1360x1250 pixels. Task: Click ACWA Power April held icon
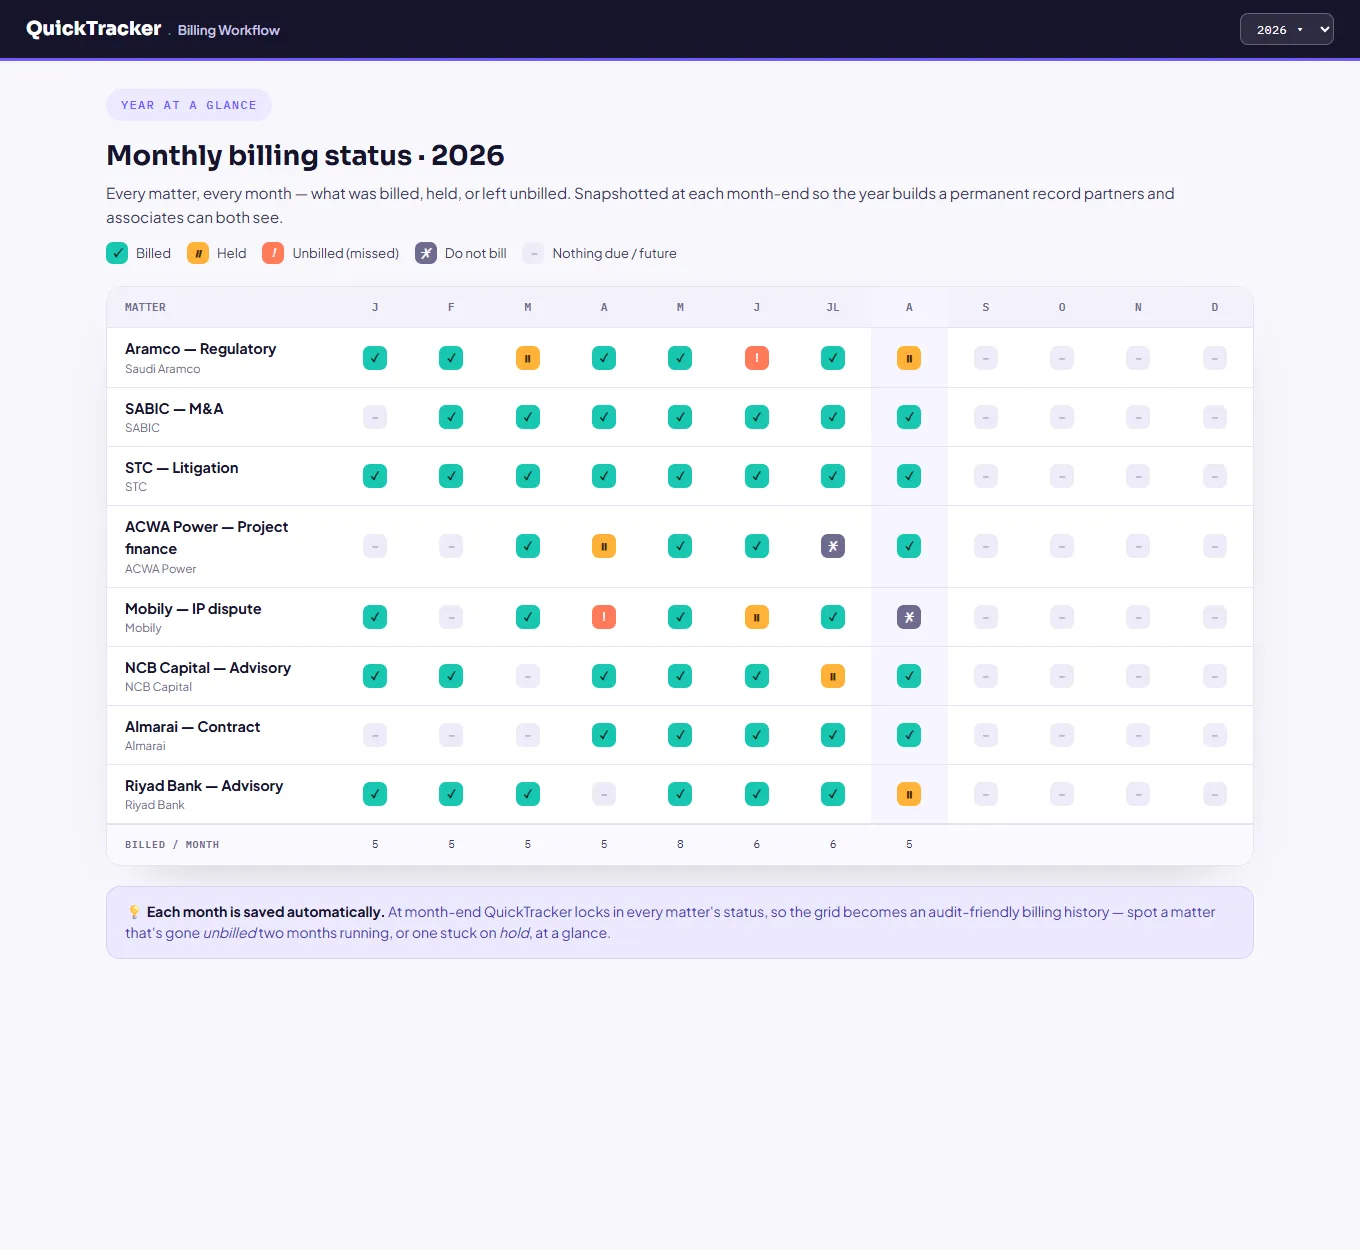click(604, 546)
